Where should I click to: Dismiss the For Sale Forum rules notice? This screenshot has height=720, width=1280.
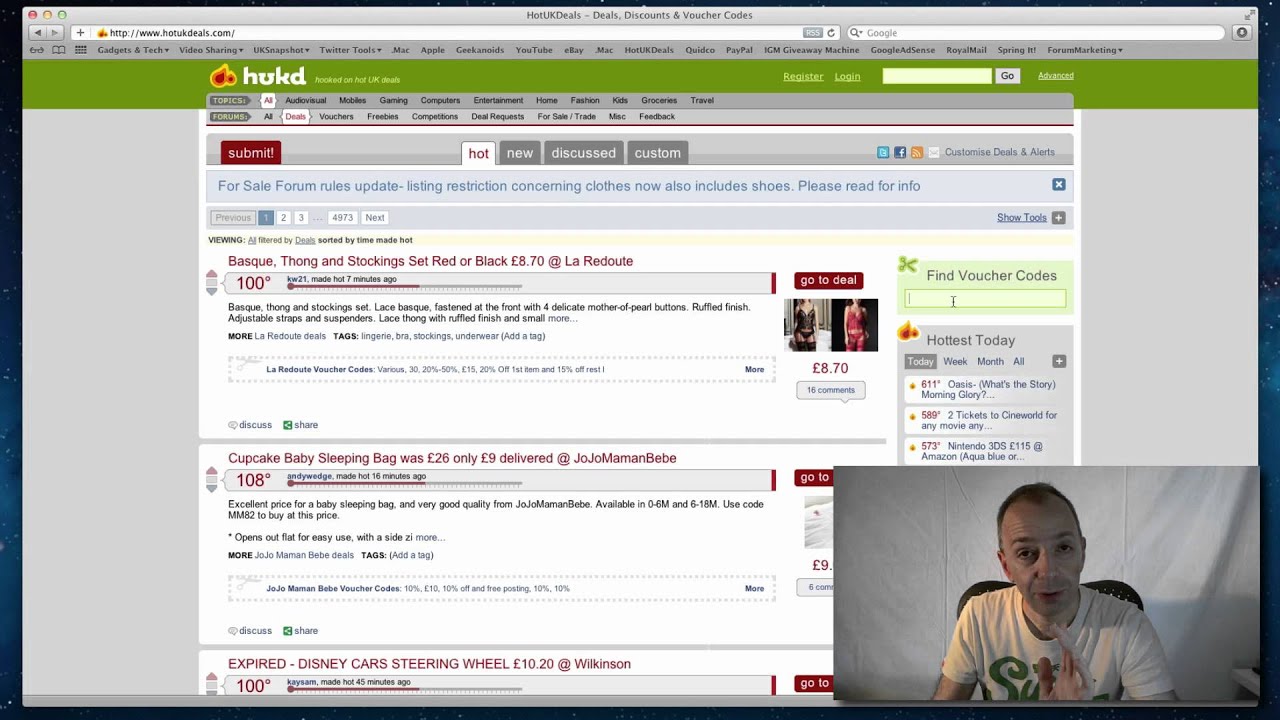(1058, 185)
